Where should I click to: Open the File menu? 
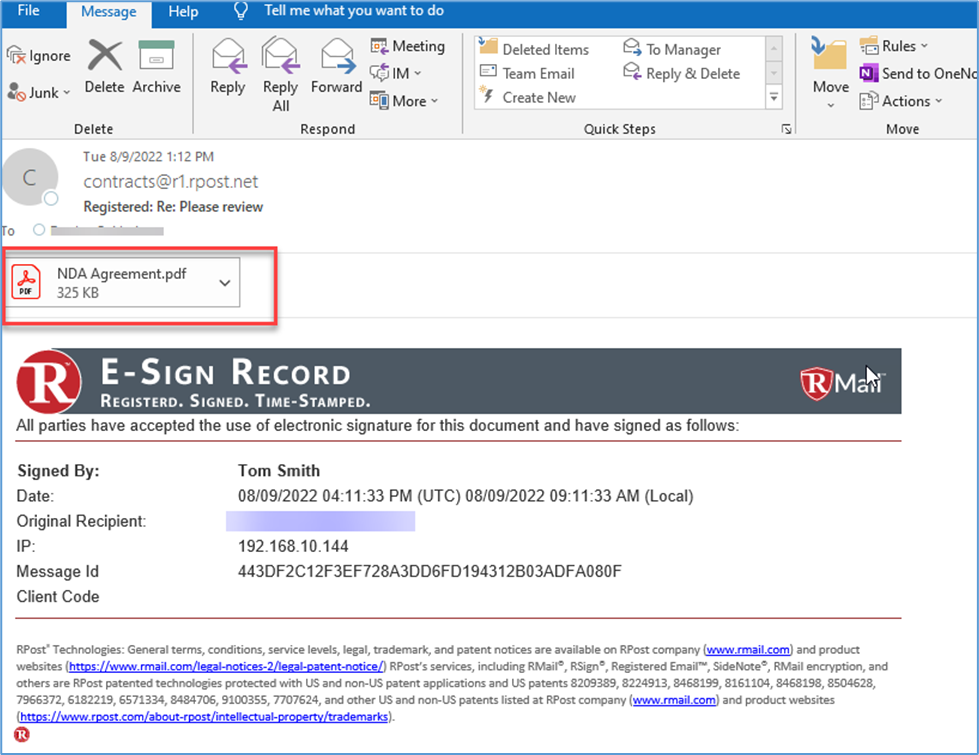coord(29,13)
